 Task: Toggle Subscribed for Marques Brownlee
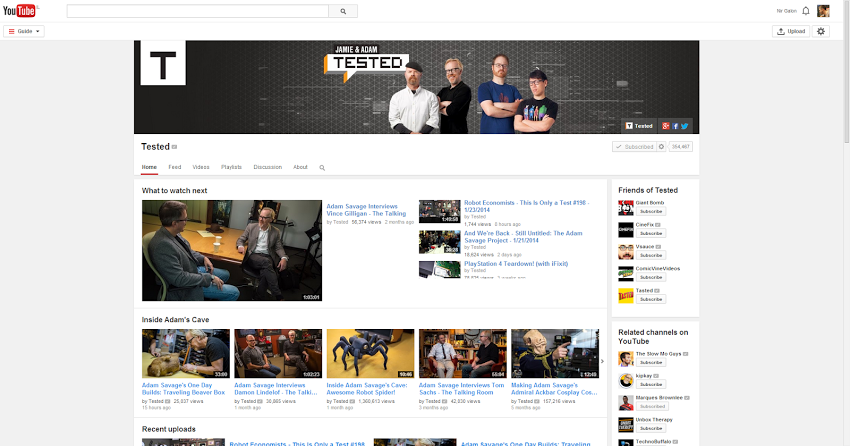tap(652, 406)
